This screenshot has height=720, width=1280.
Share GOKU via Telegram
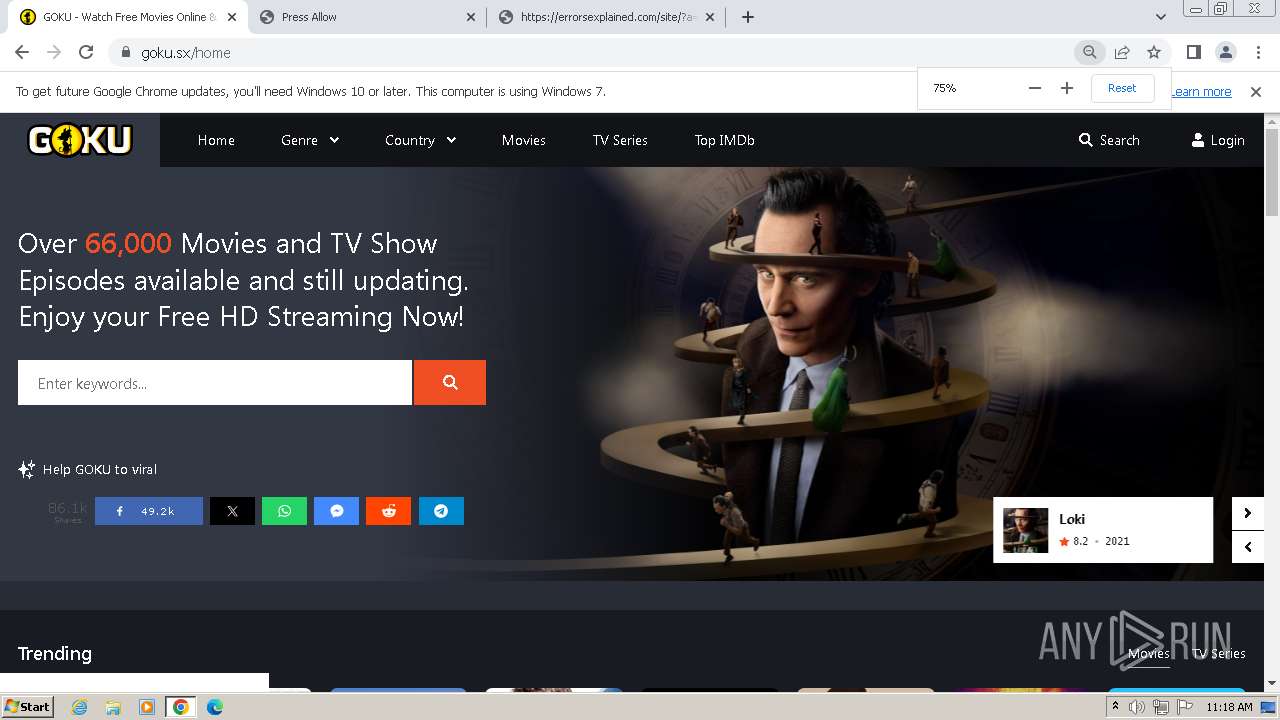click(x=441, y=511)
